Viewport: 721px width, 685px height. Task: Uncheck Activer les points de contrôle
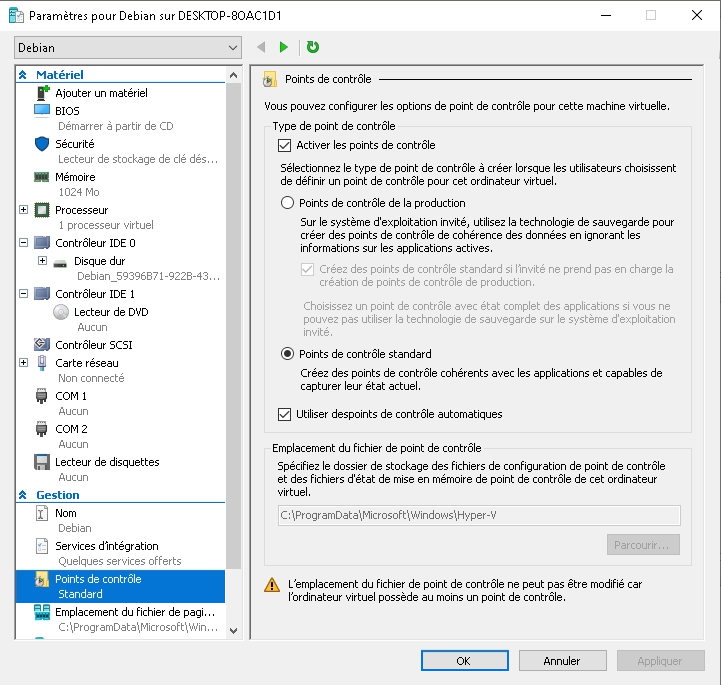click(285, 145)
